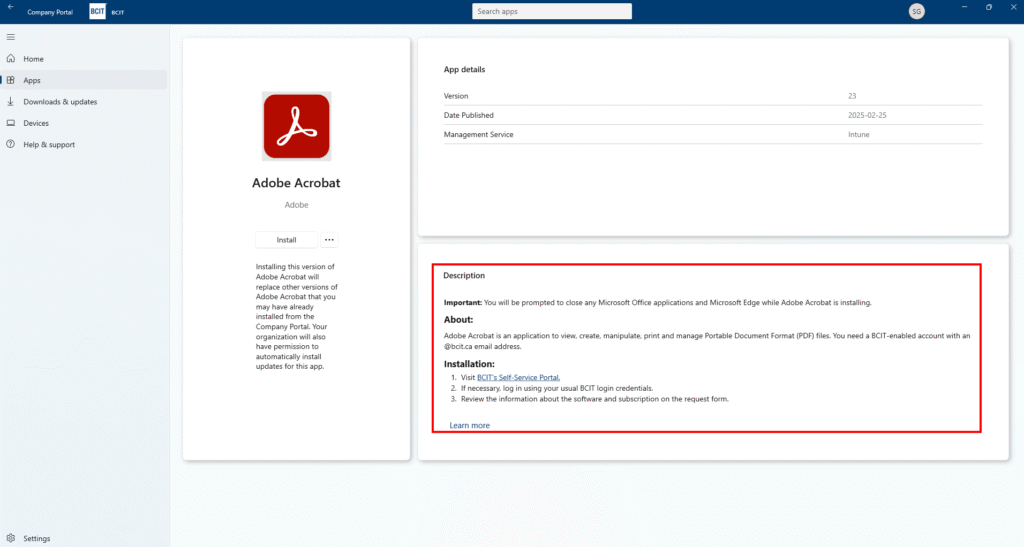The height and width of the screenshot is (547, 1024).
Task: Open Settings gear at bottom left
Action: [11, 538]
